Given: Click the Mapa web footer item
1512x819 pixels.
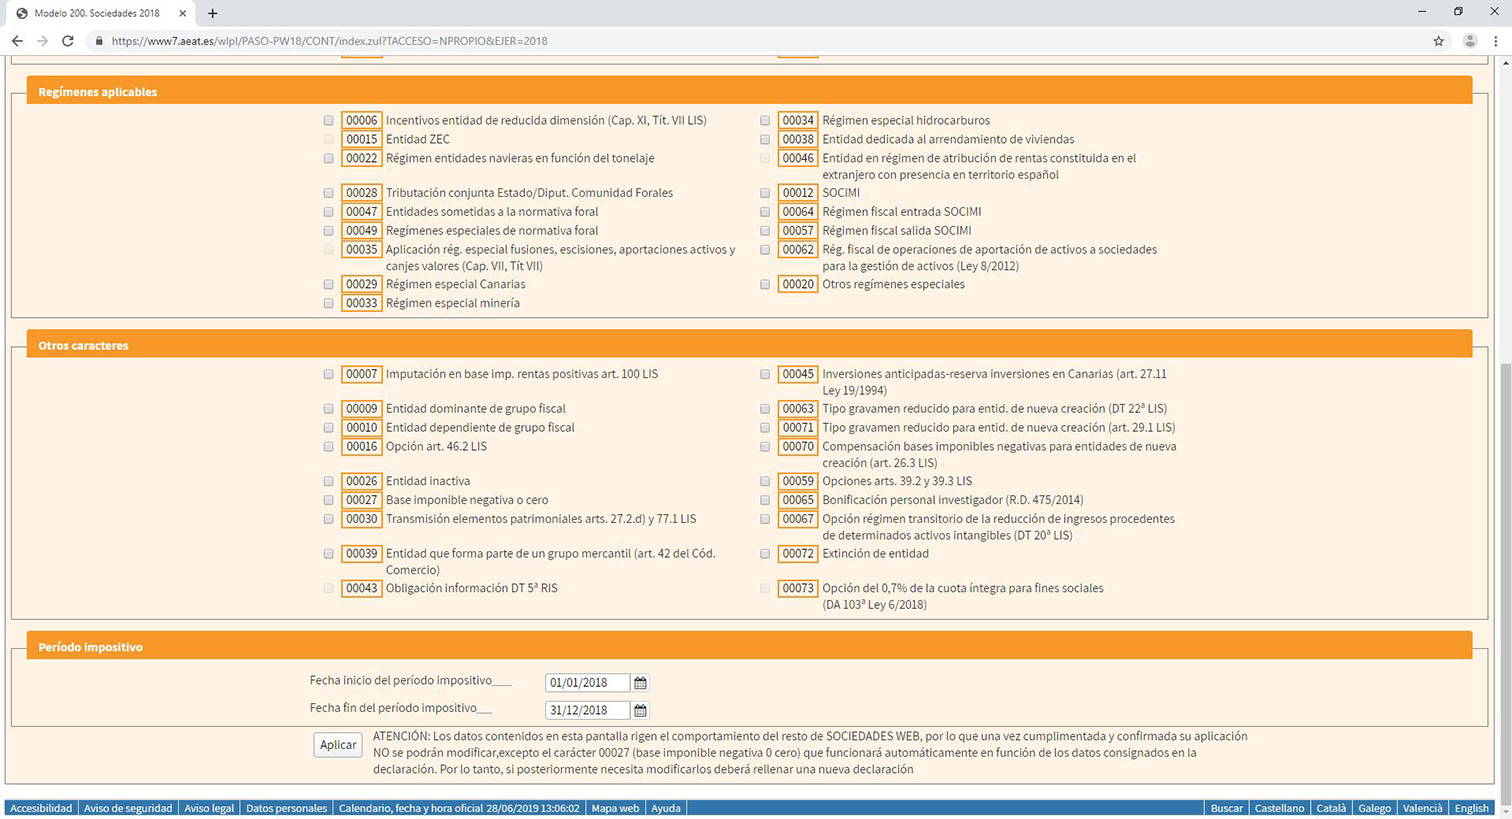Looking at the screenshot, I should coord(615,808).
